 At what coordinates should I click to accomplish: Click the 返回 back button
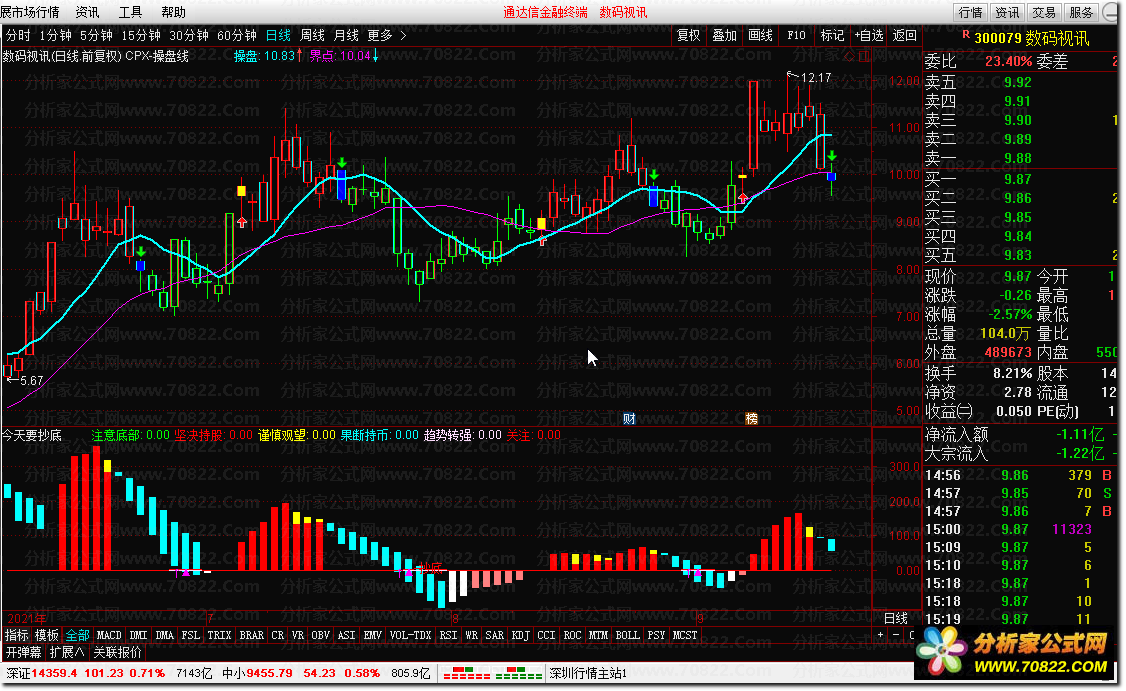tap(904, 35)
